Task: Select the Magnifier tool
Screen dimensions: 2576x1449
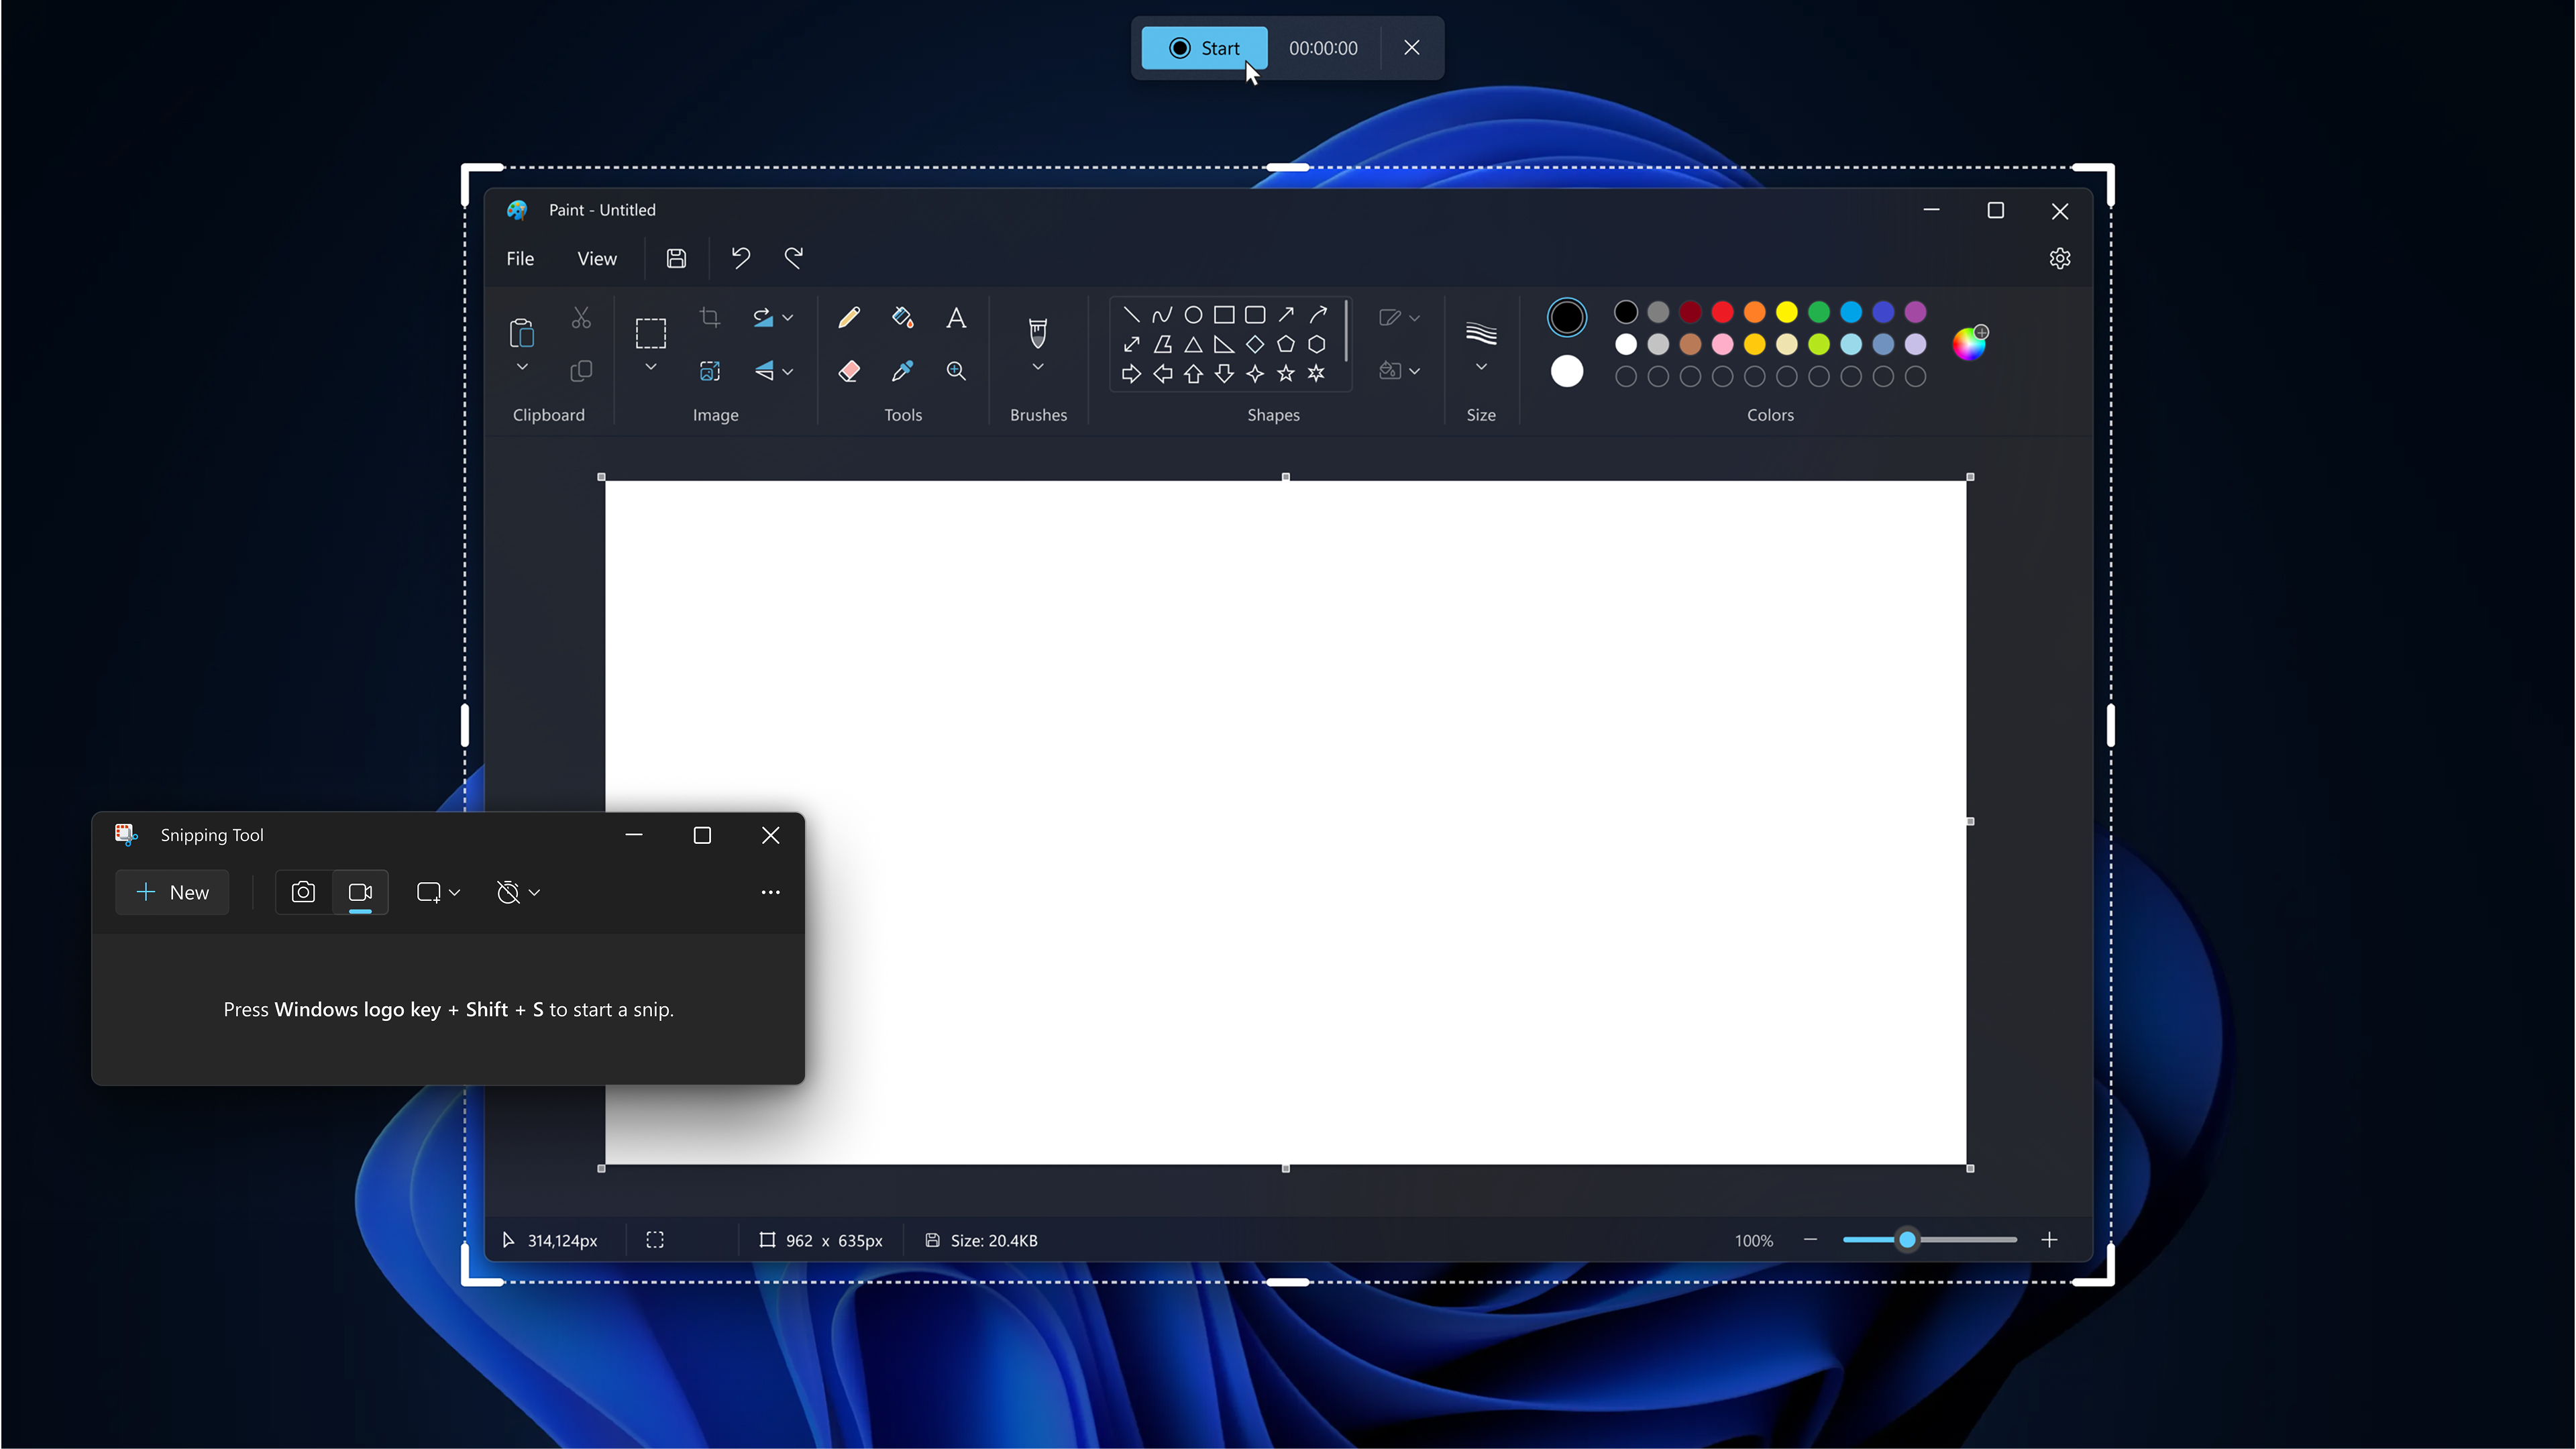Action: point(956,371)
